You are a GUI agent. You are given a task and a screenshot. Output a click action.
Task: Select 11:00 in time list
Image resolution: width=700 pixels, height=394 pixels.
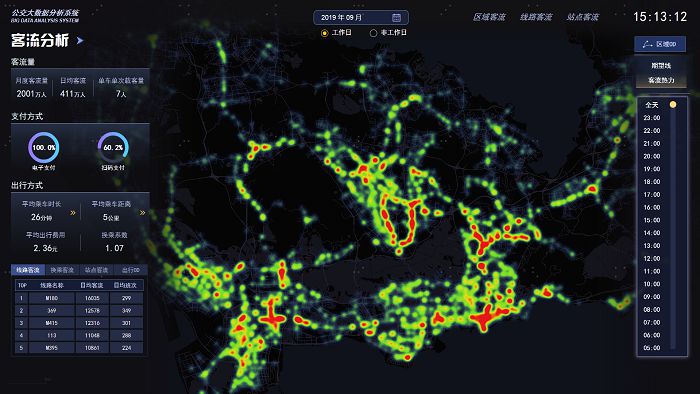coord(652,271)
